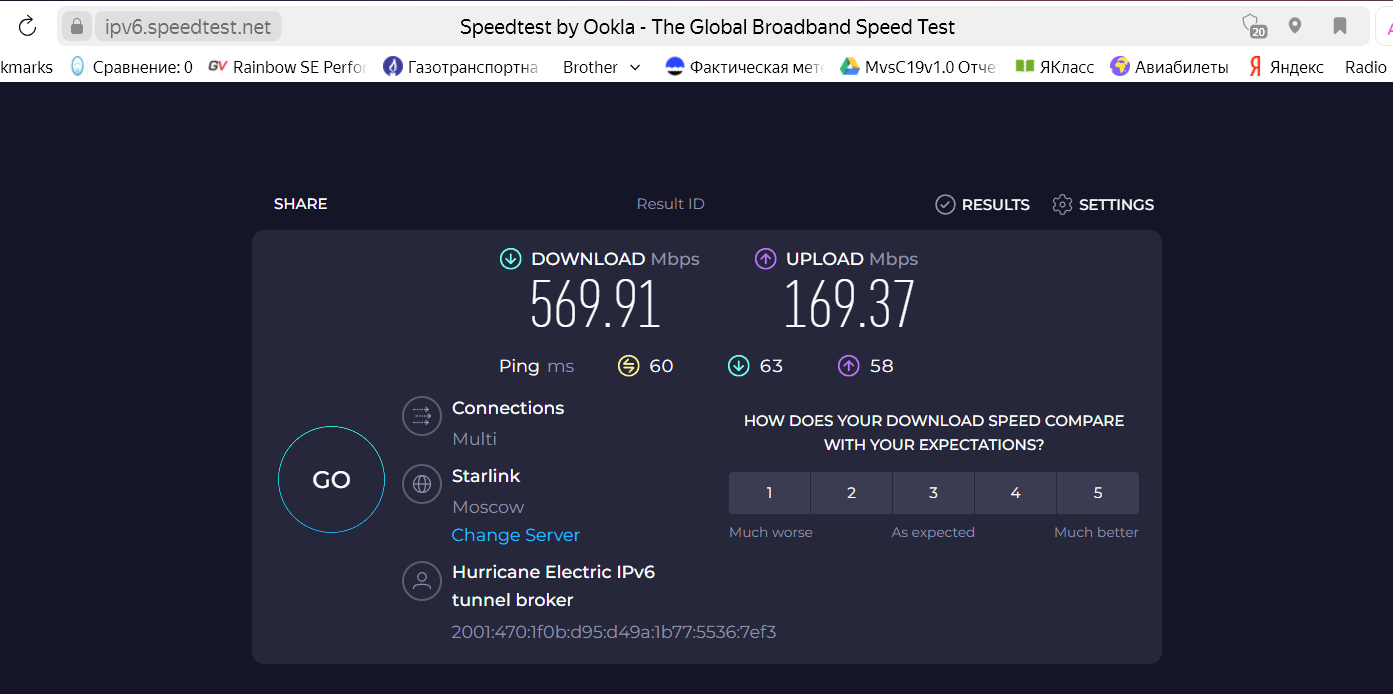The height and width of the screenshot is (694, 1393).
Task: Click the upload latency icon near 58
Action: [x=848, y=366]
